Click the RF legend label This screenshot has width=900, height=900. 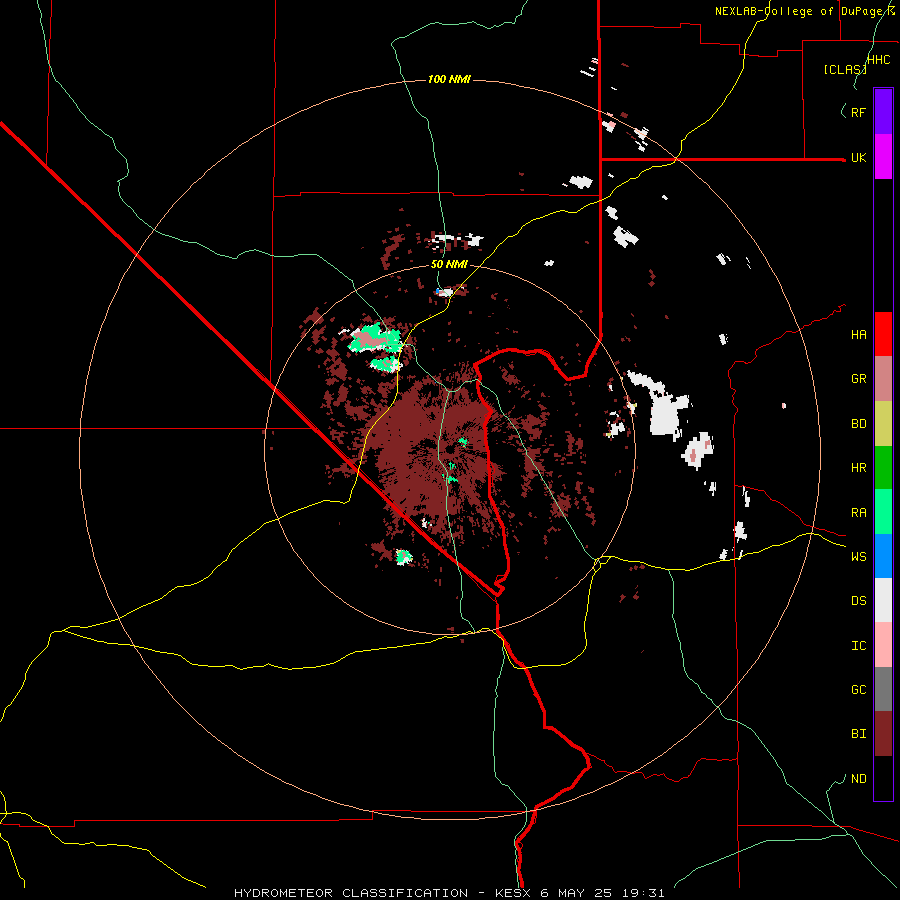tap(858, 112)
